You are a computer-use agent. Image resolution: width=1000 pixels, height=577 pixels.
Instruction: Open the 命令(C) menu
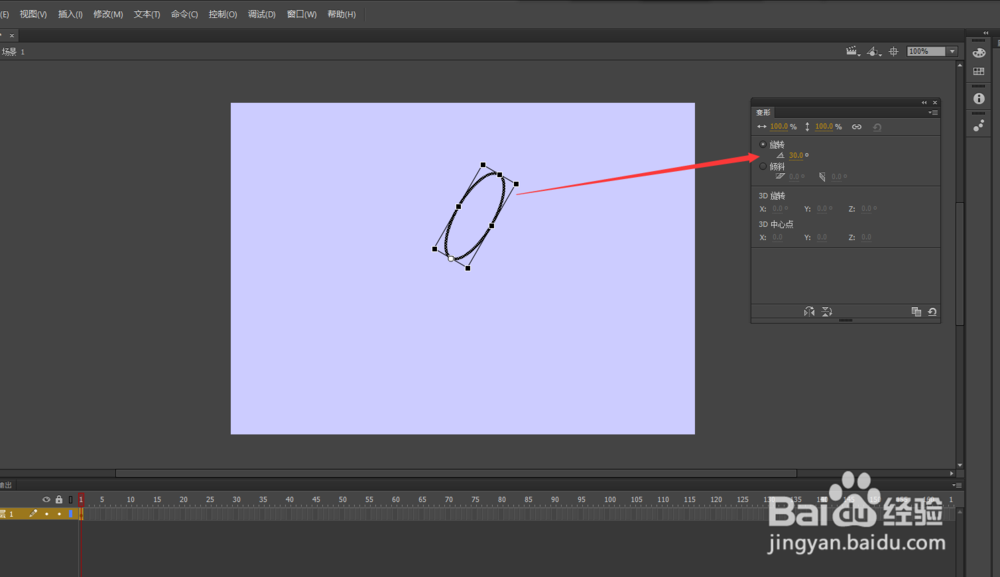[184, 14]
